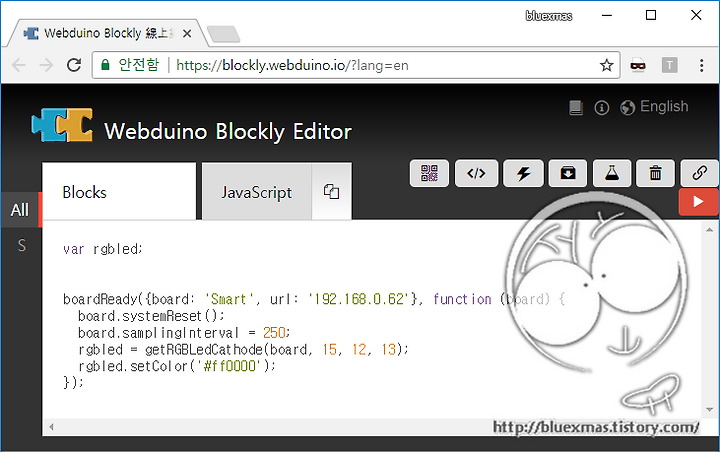
Task: Select the S category in sidebar
Action: tap(21, 245)
